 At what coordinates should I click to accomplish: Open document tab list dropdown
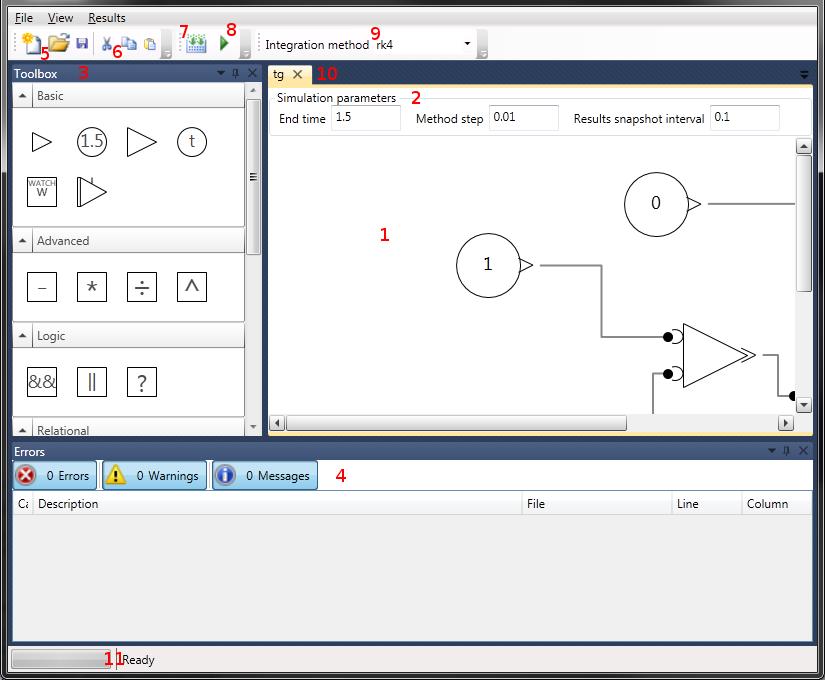pyautogui.click(x=804, y=75)
